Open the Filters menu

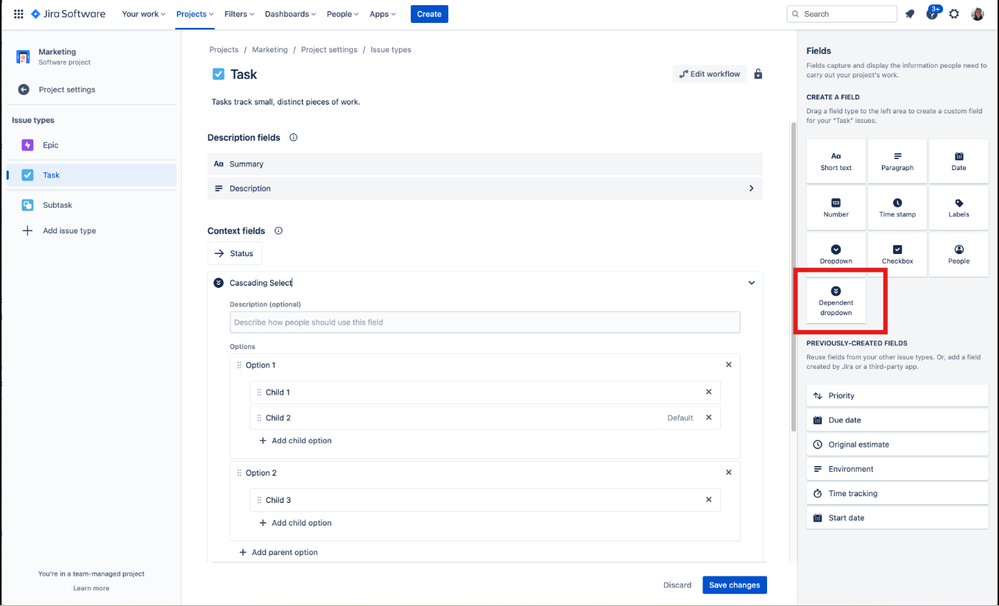click(x=239, y=14)
